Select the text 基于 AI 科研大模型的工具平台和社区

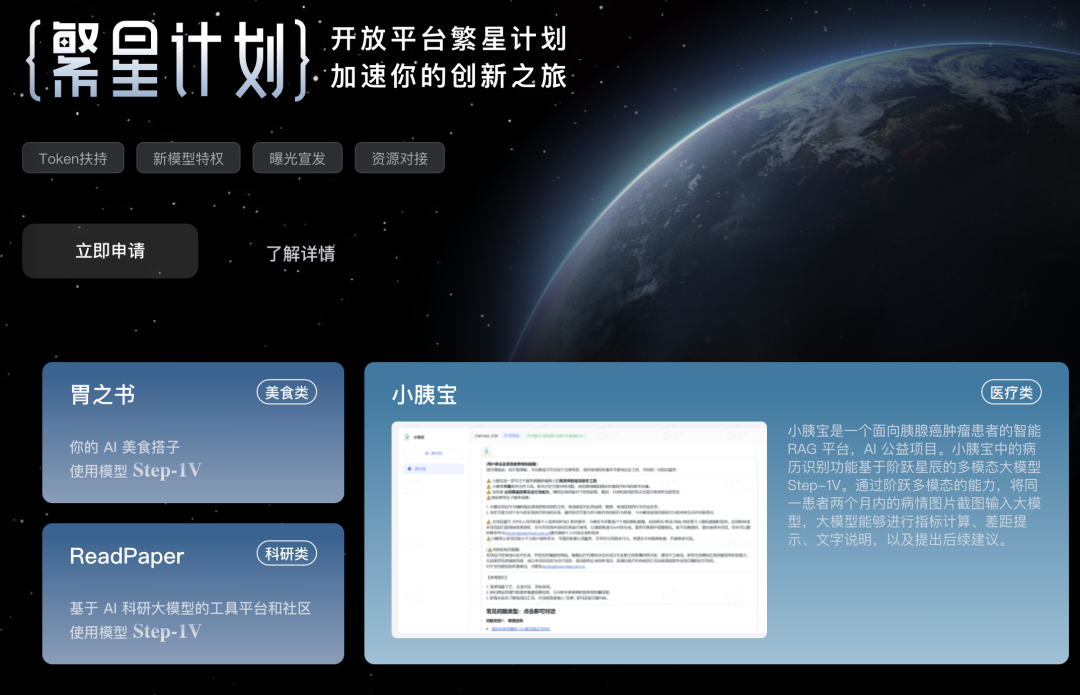click(x=190, y=608)
